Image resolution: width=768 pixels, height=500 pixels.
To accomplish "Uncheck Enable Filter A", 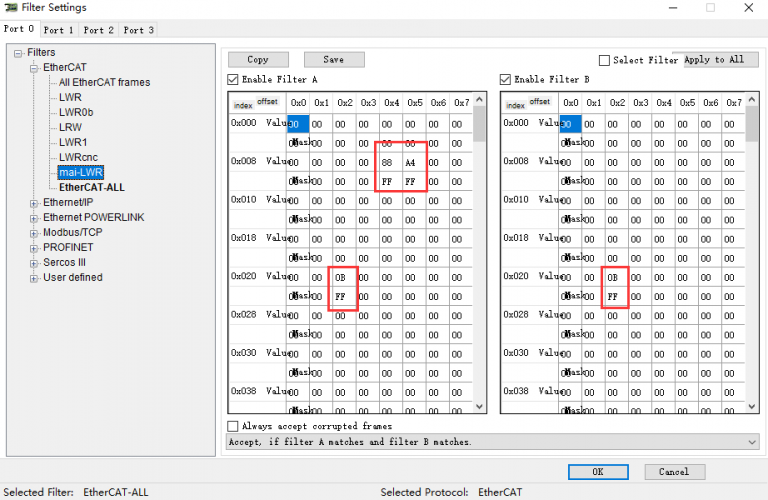I will tap(234, 79).
